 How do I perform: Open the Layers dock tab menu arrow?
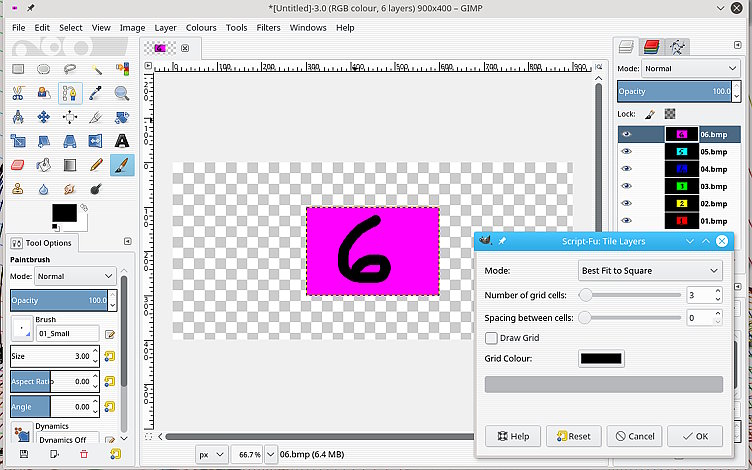pos(738,45)
